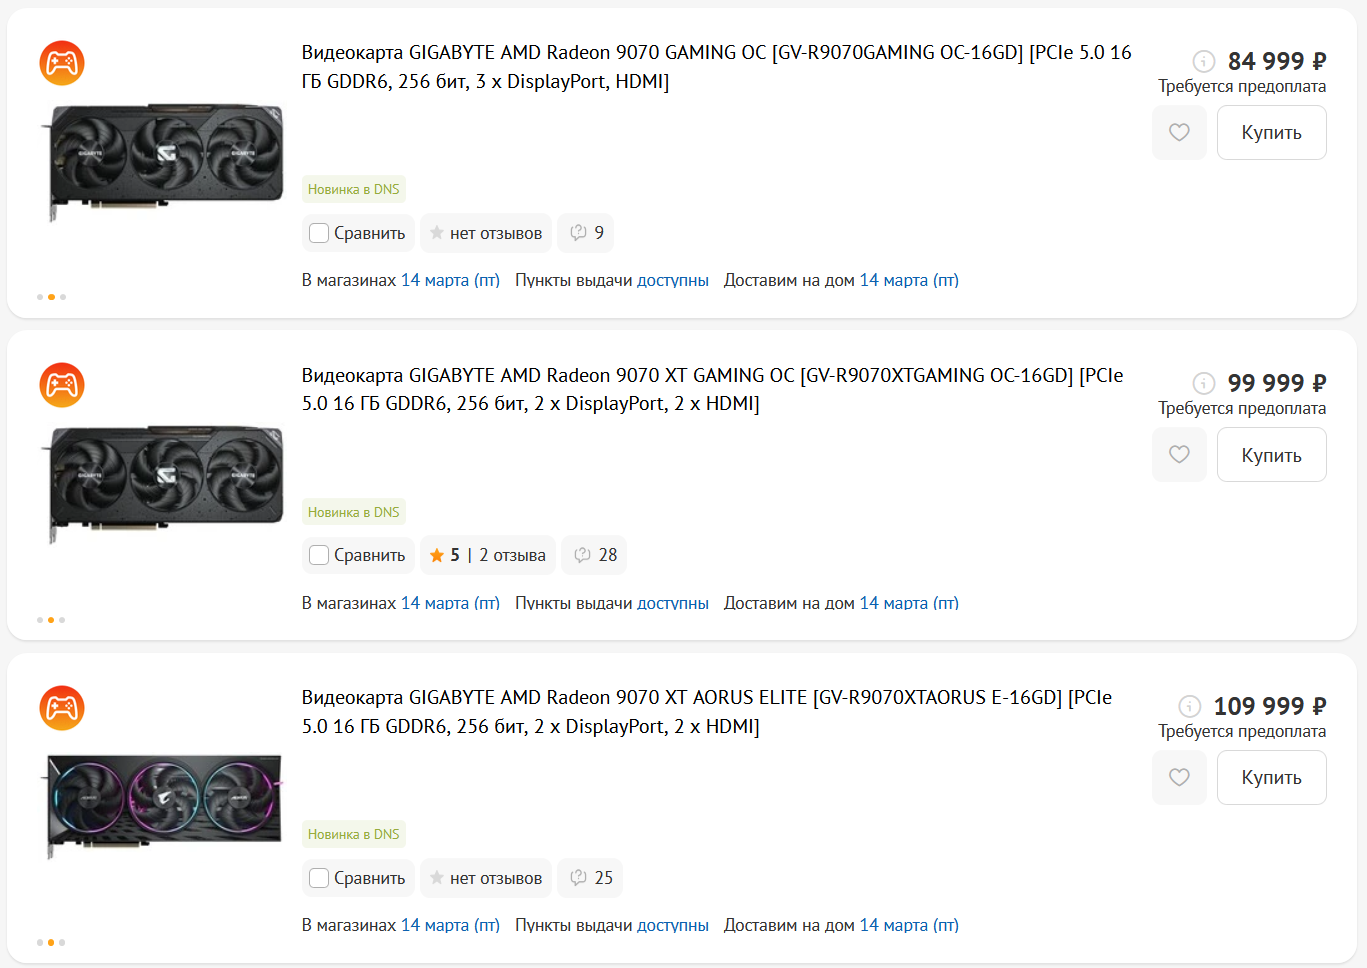The width and height of the screenshot is (1367, 968).
Task: Open 5 star 2 отзыва rating
Action: 488,555
